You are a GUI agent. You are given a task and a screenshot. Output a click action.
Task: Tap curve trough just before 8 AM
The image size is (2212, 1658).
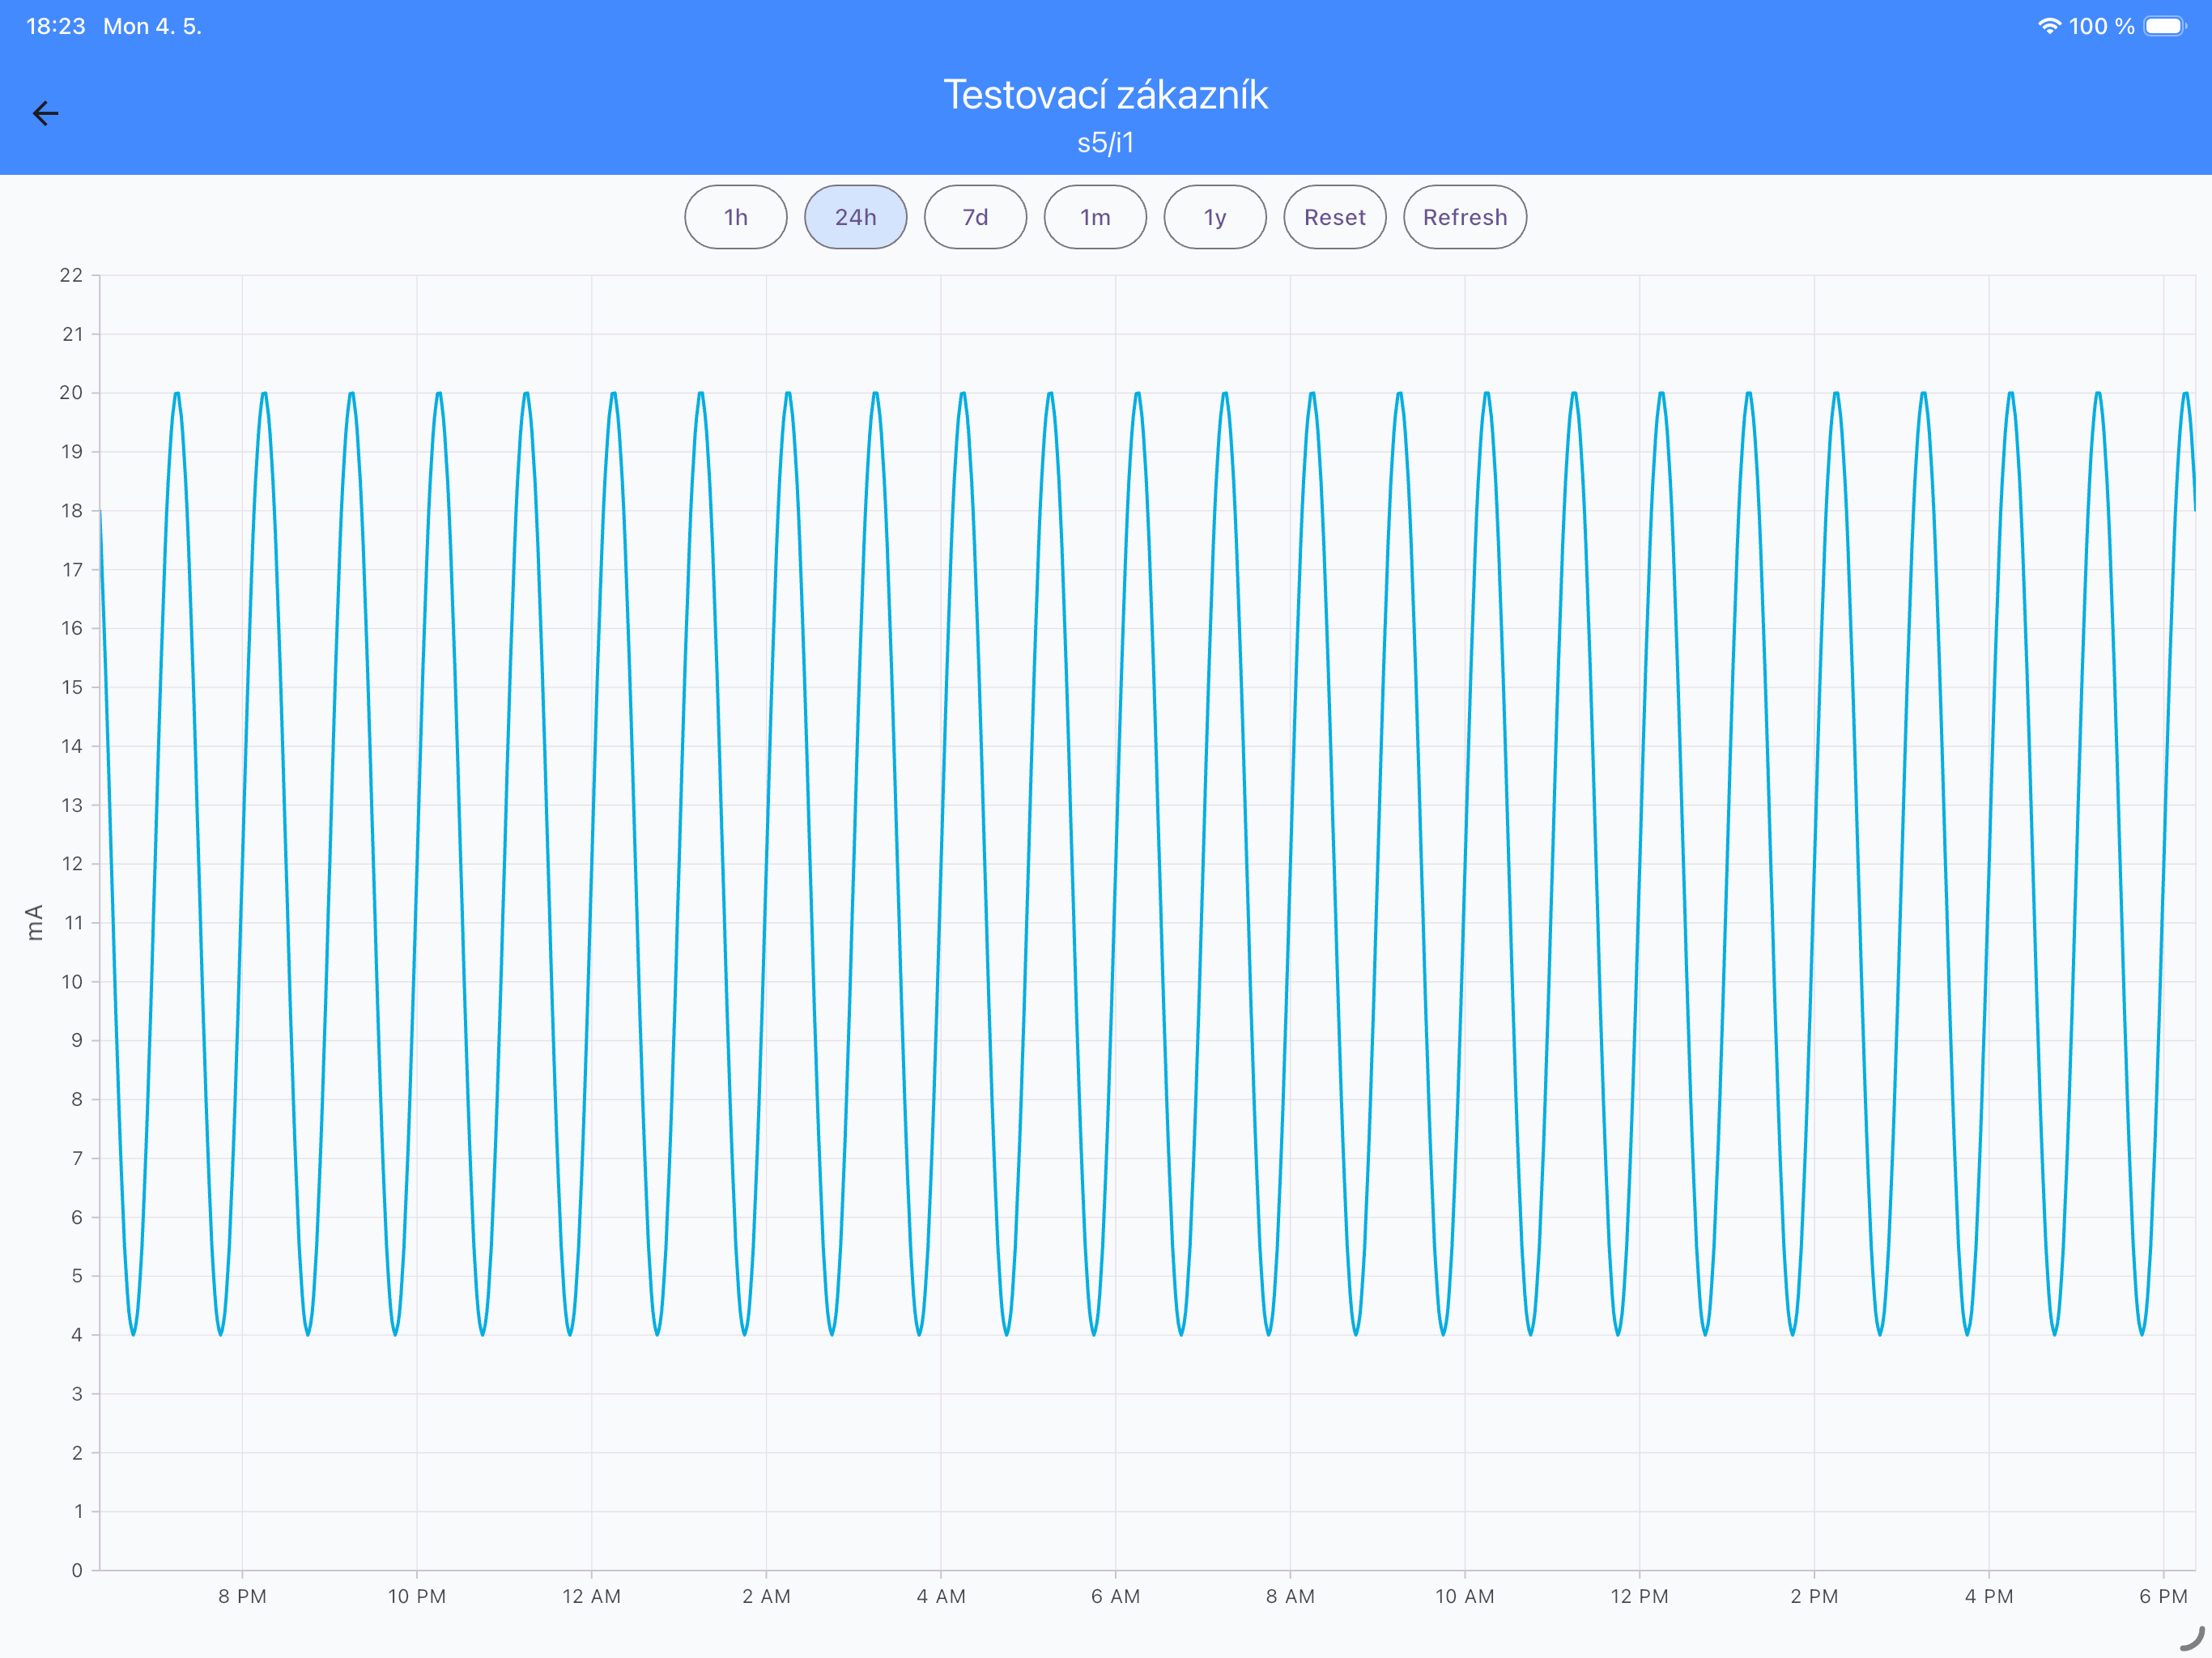coord(1269,1333)
